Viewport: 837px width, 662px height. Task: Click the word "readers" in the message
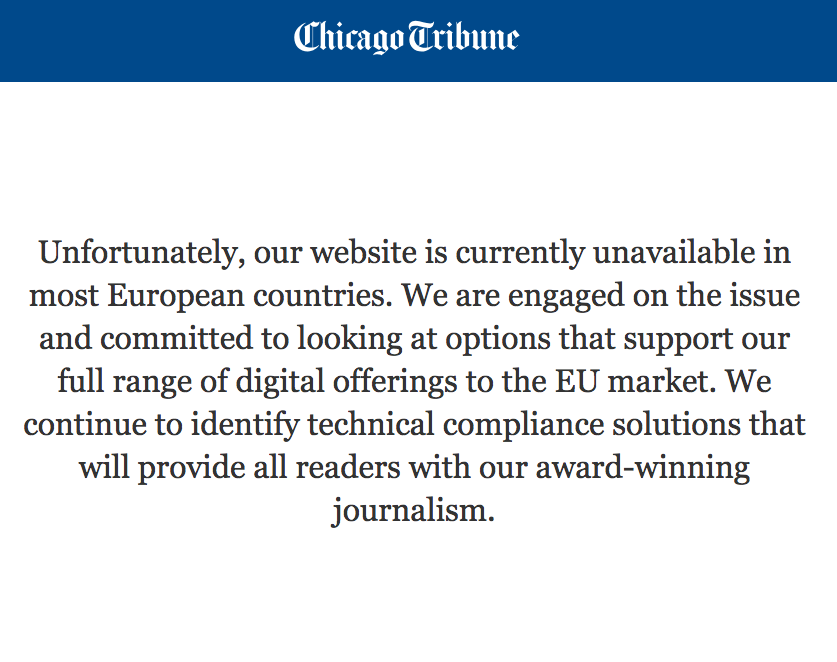point(348,468)
